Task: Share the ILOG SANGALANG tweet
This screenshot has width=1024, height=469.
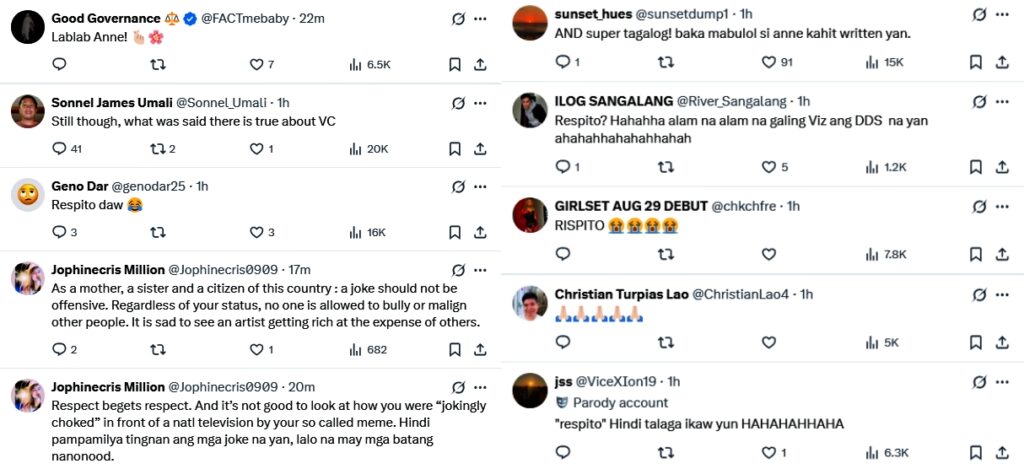Action: (x=1001, y=167)
